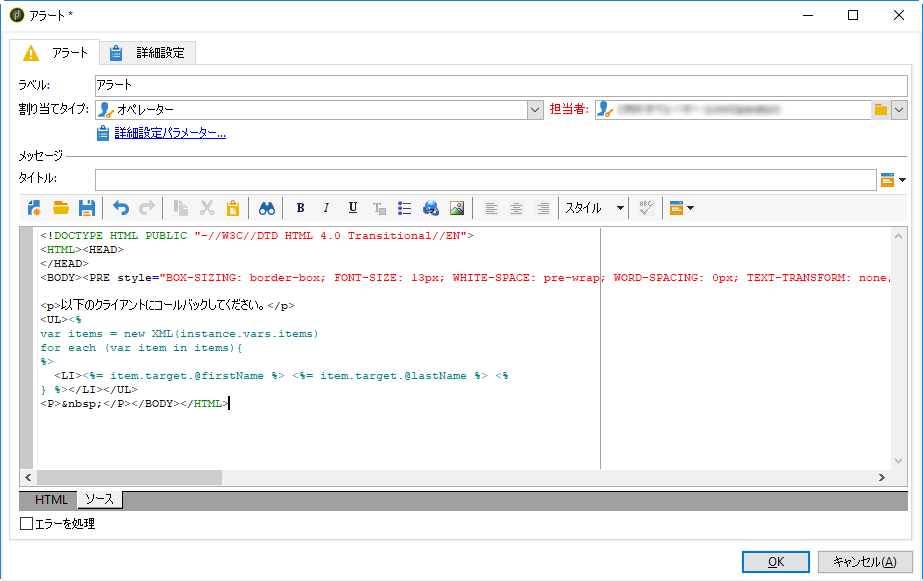Open the スタイル style dropdown

point(594,208)
